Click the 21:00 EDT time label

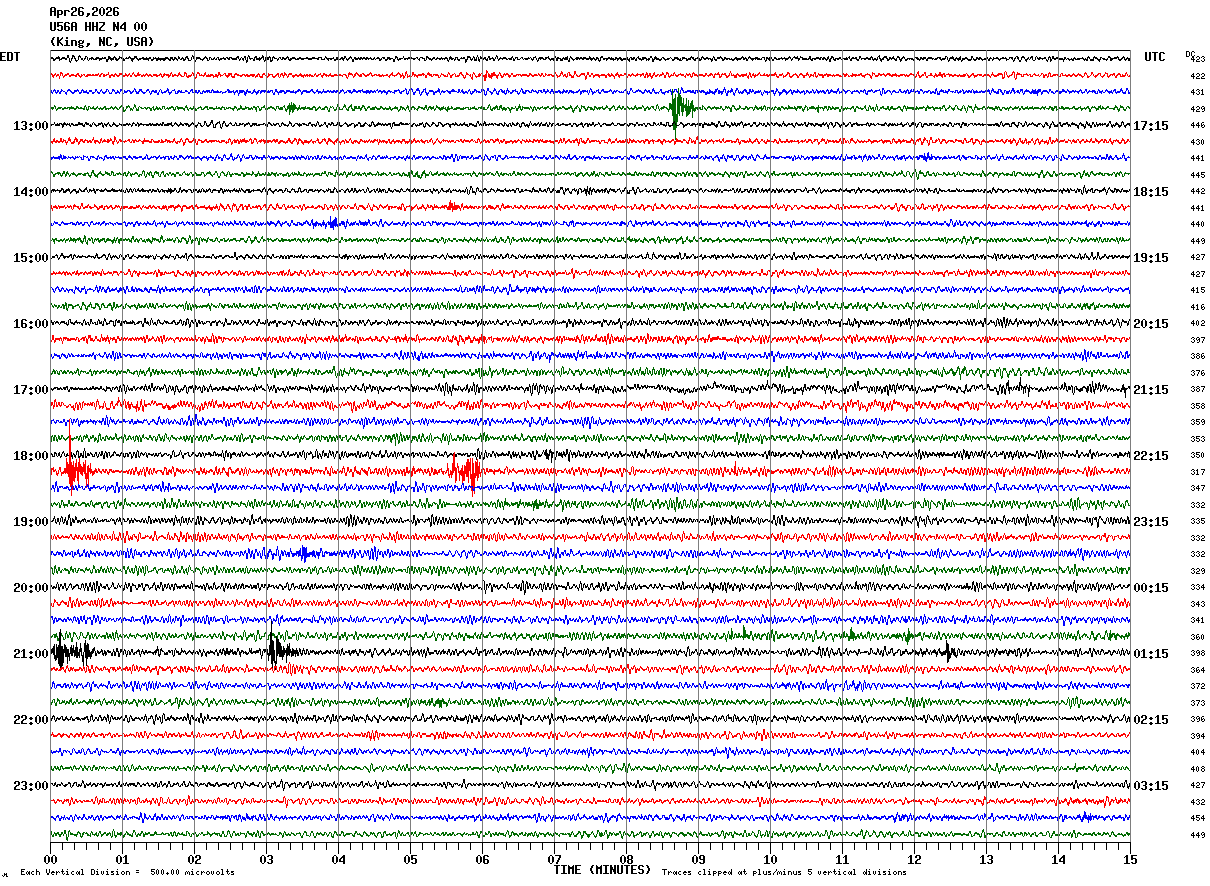30,654
